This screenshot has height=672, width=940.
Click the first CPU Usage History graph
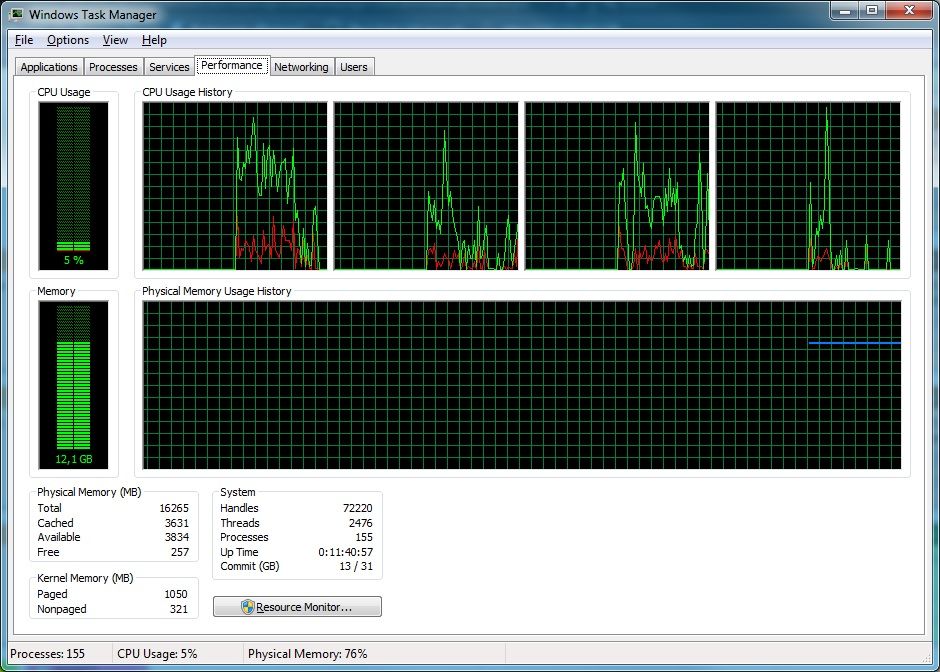pyautogui.click(x=235, y=186)
